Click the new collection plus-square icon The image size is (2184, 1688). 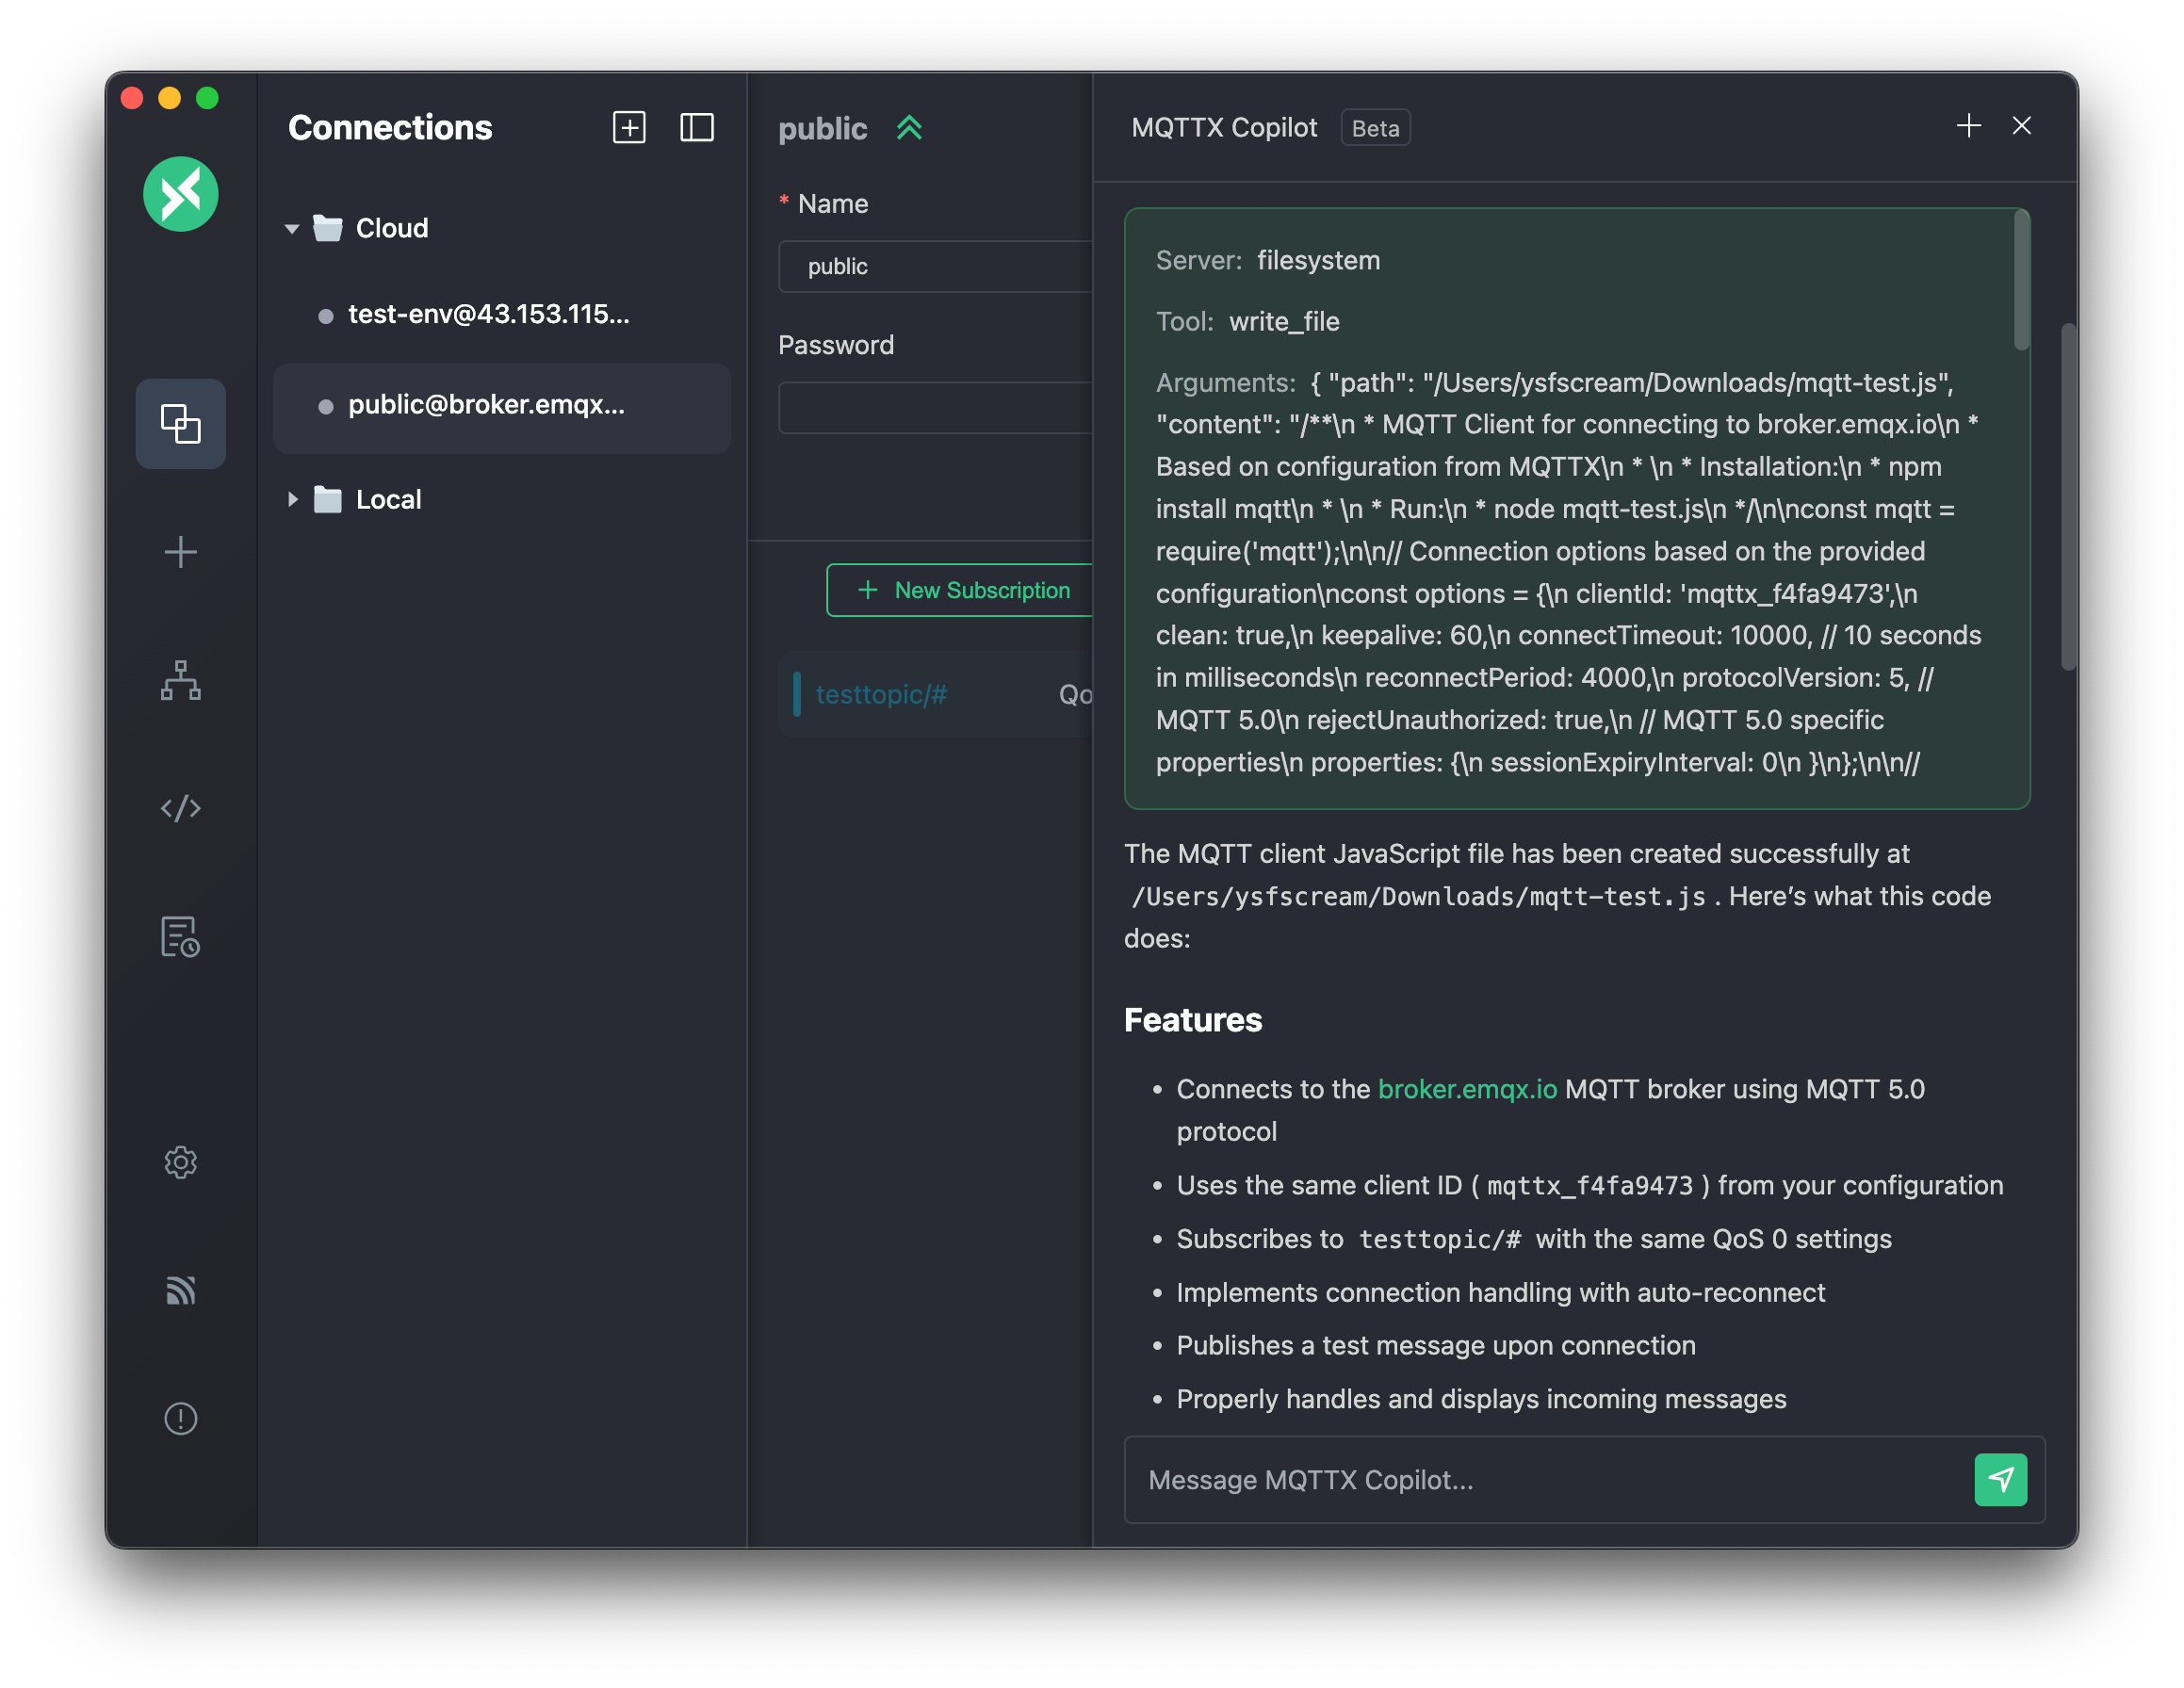click(x=629, y=127)
